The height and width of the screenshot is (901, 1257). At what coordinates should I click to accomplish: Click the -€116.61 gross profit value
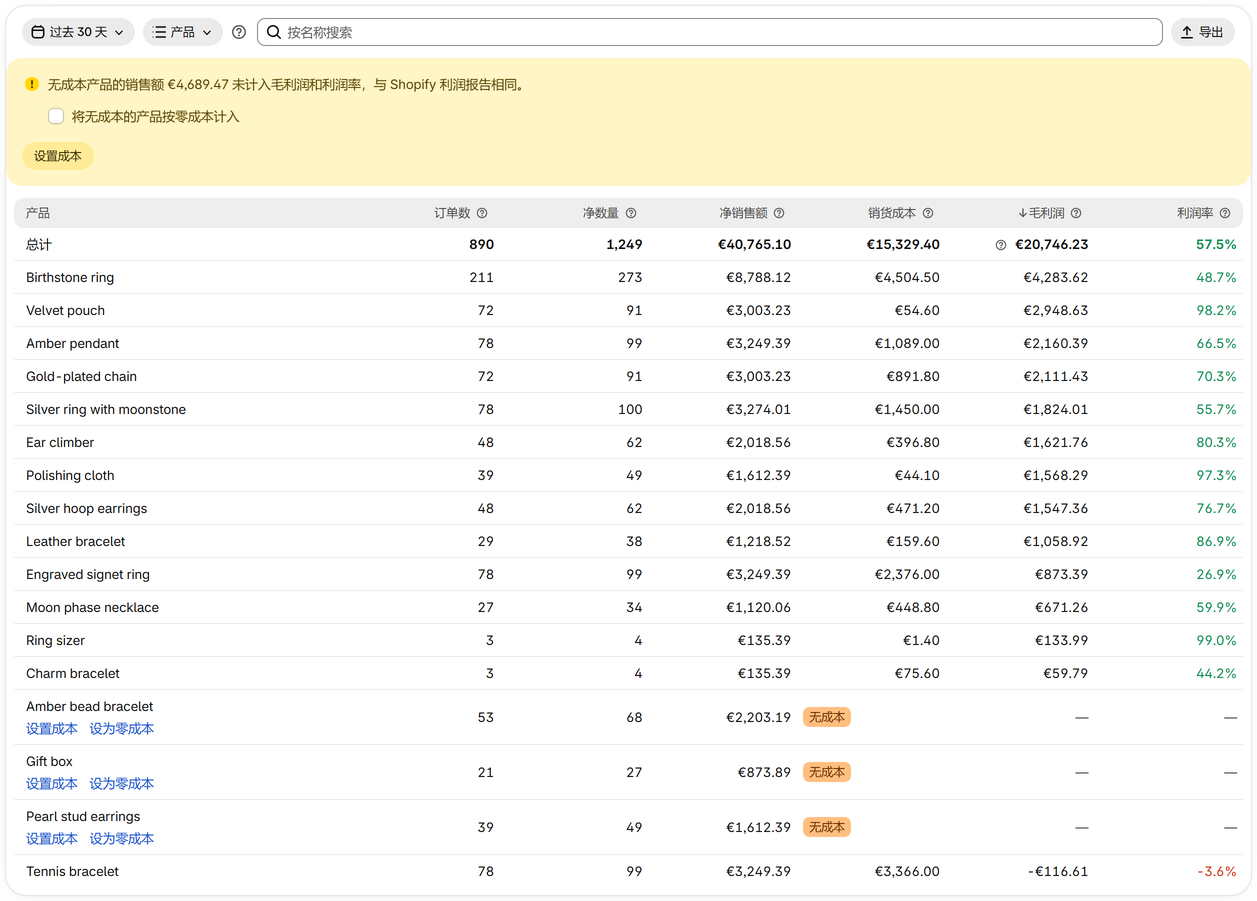coord(1058,872)
